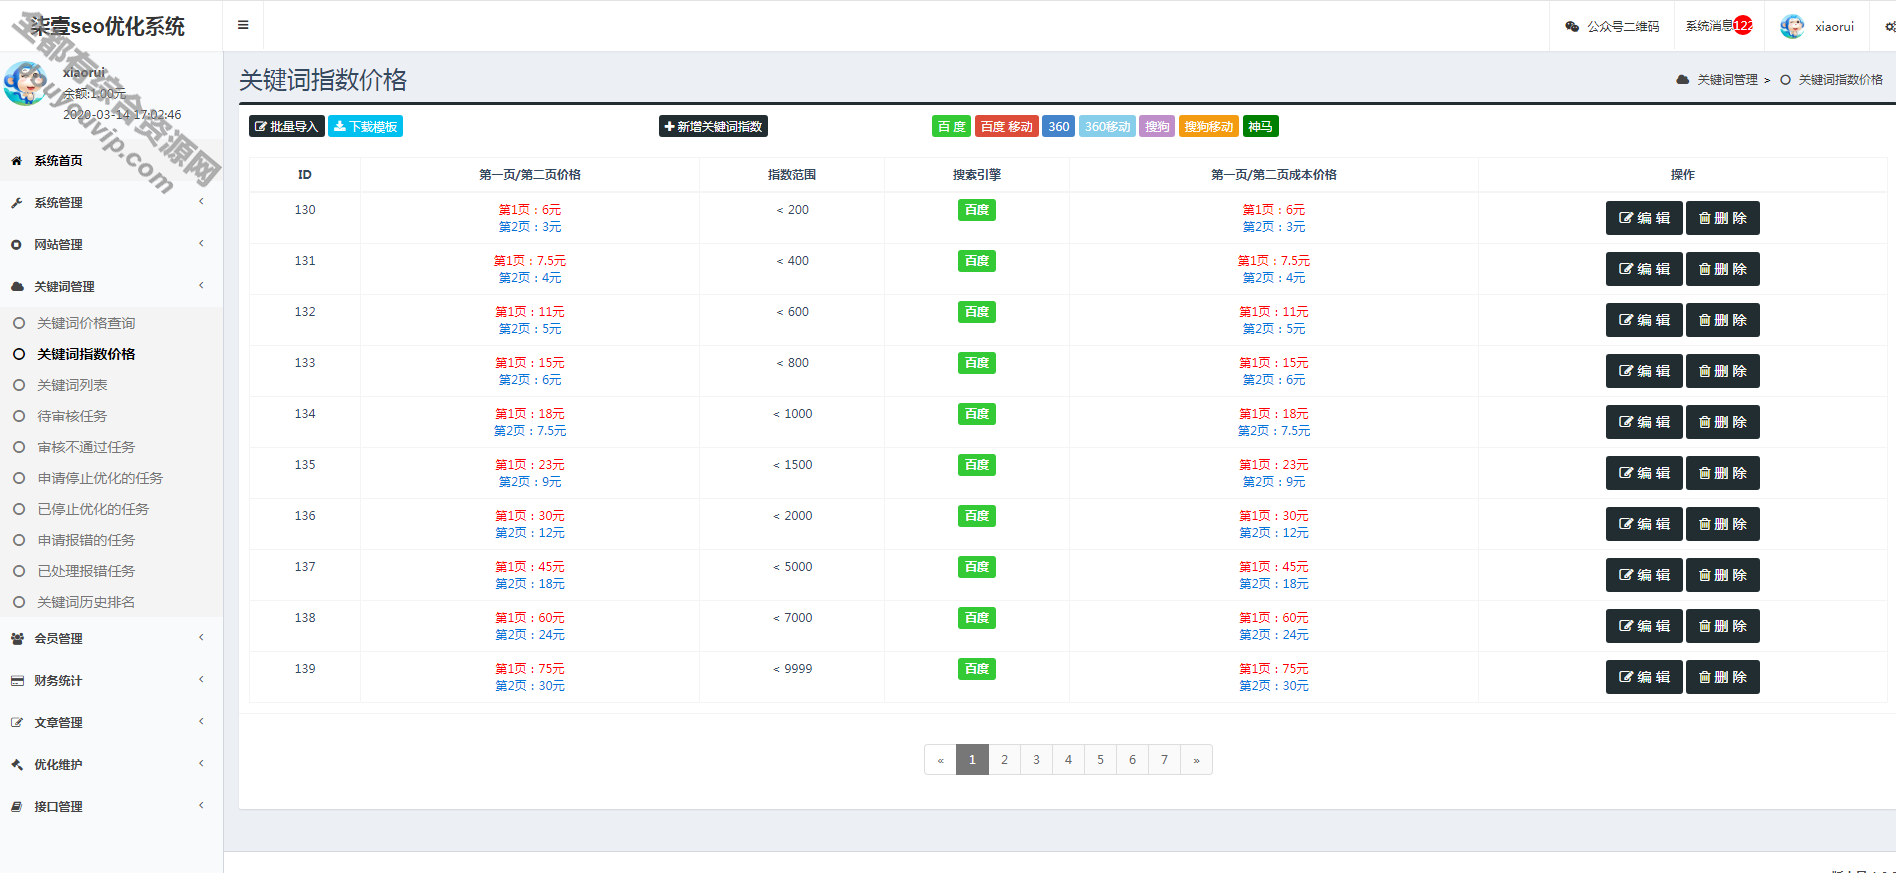Expand 会员管理 menu chevron
1896x873 pixels.
tap(201, 638)
